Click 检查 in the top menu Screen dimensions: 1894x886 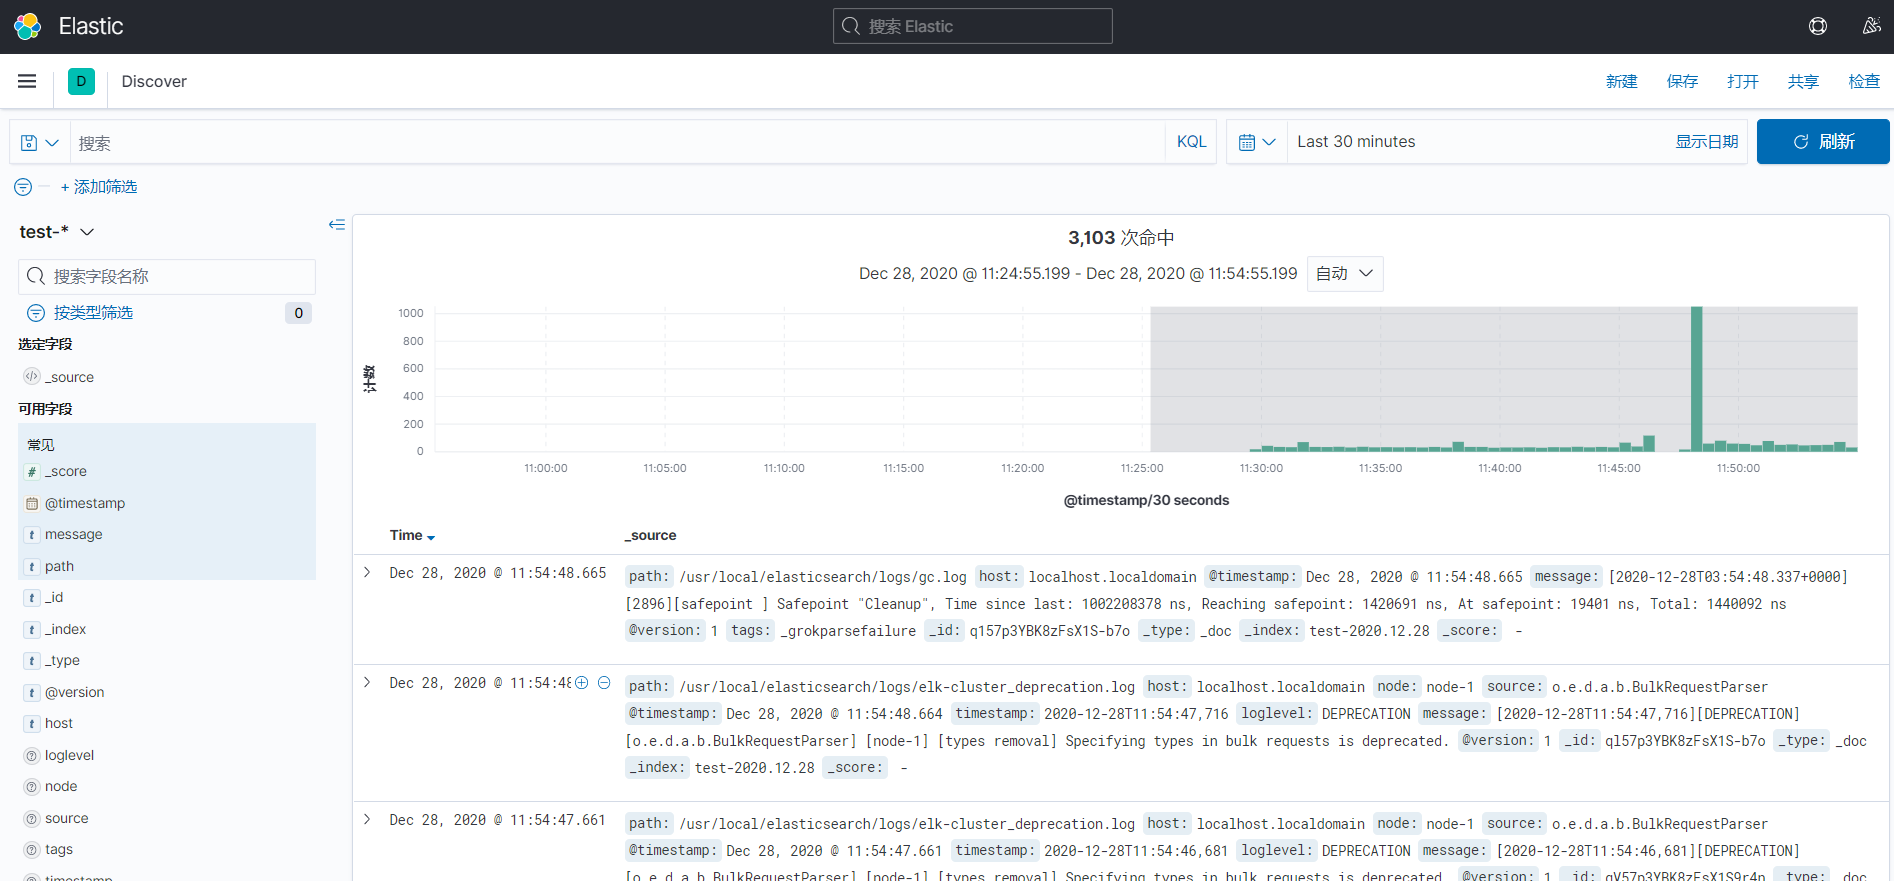point(1864,82)
